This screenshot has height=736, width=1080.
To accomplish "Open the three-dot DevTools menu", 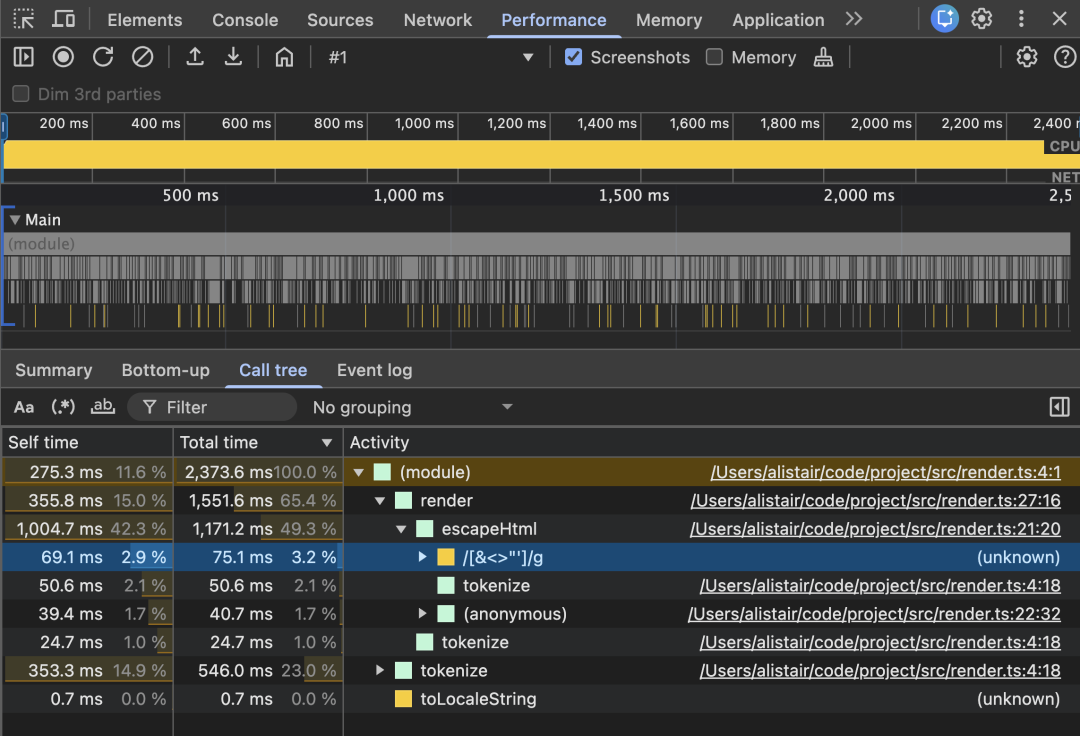I will click(1021, 19).
